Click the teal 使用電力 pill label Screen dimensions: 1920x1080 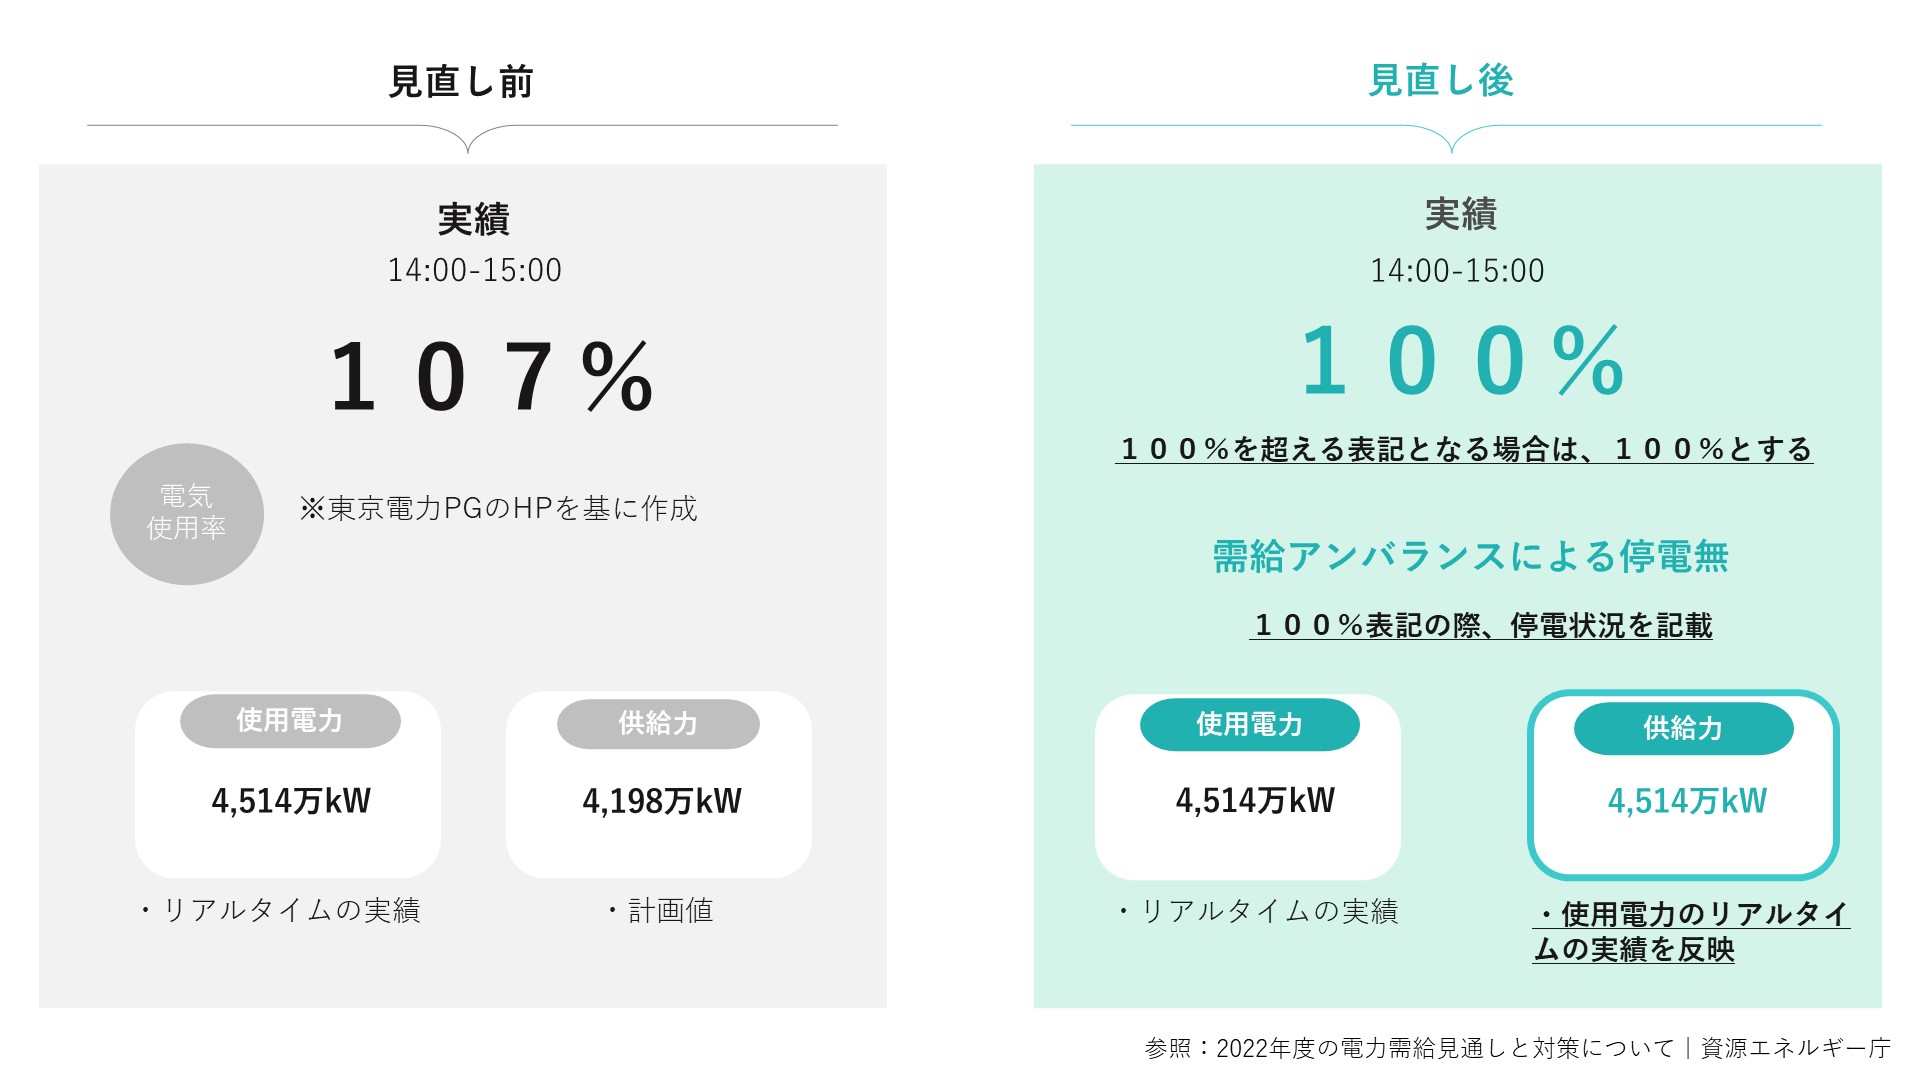[x=1250, y=725]
